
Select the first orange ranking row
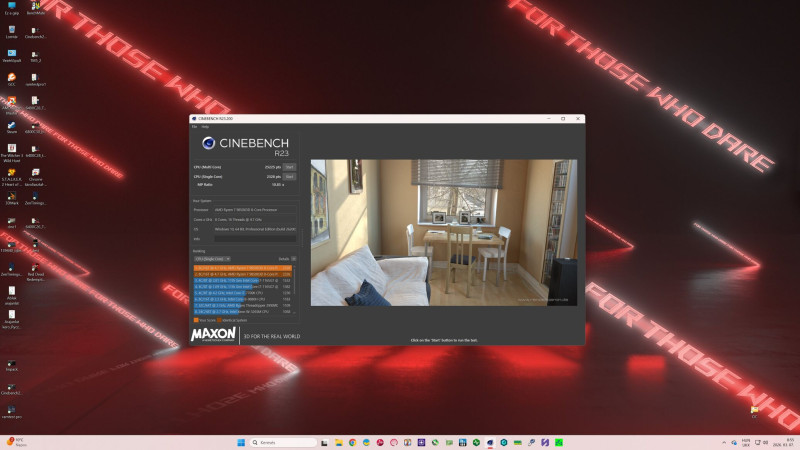pos(243,268)
